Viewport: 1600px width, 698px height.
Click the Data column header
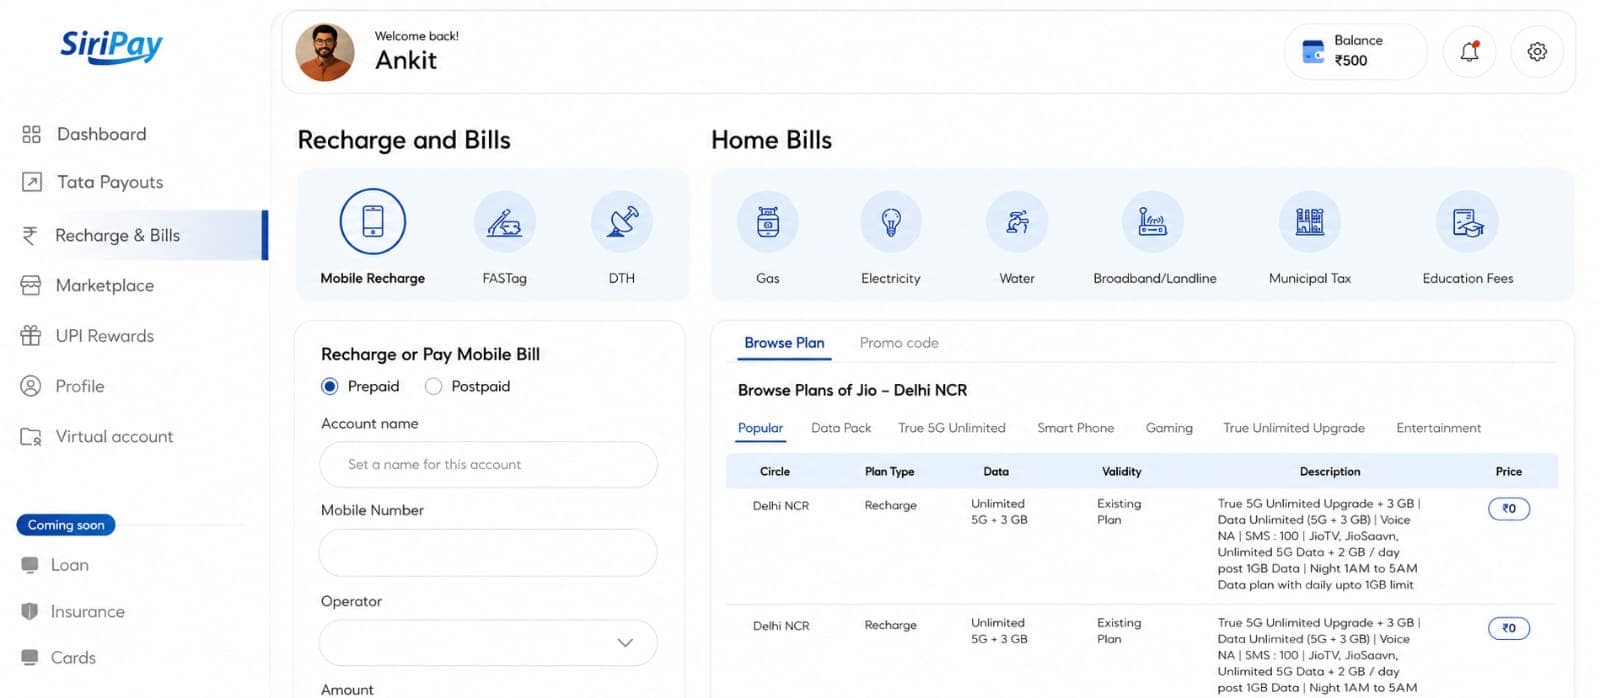[x=996, y=472]
